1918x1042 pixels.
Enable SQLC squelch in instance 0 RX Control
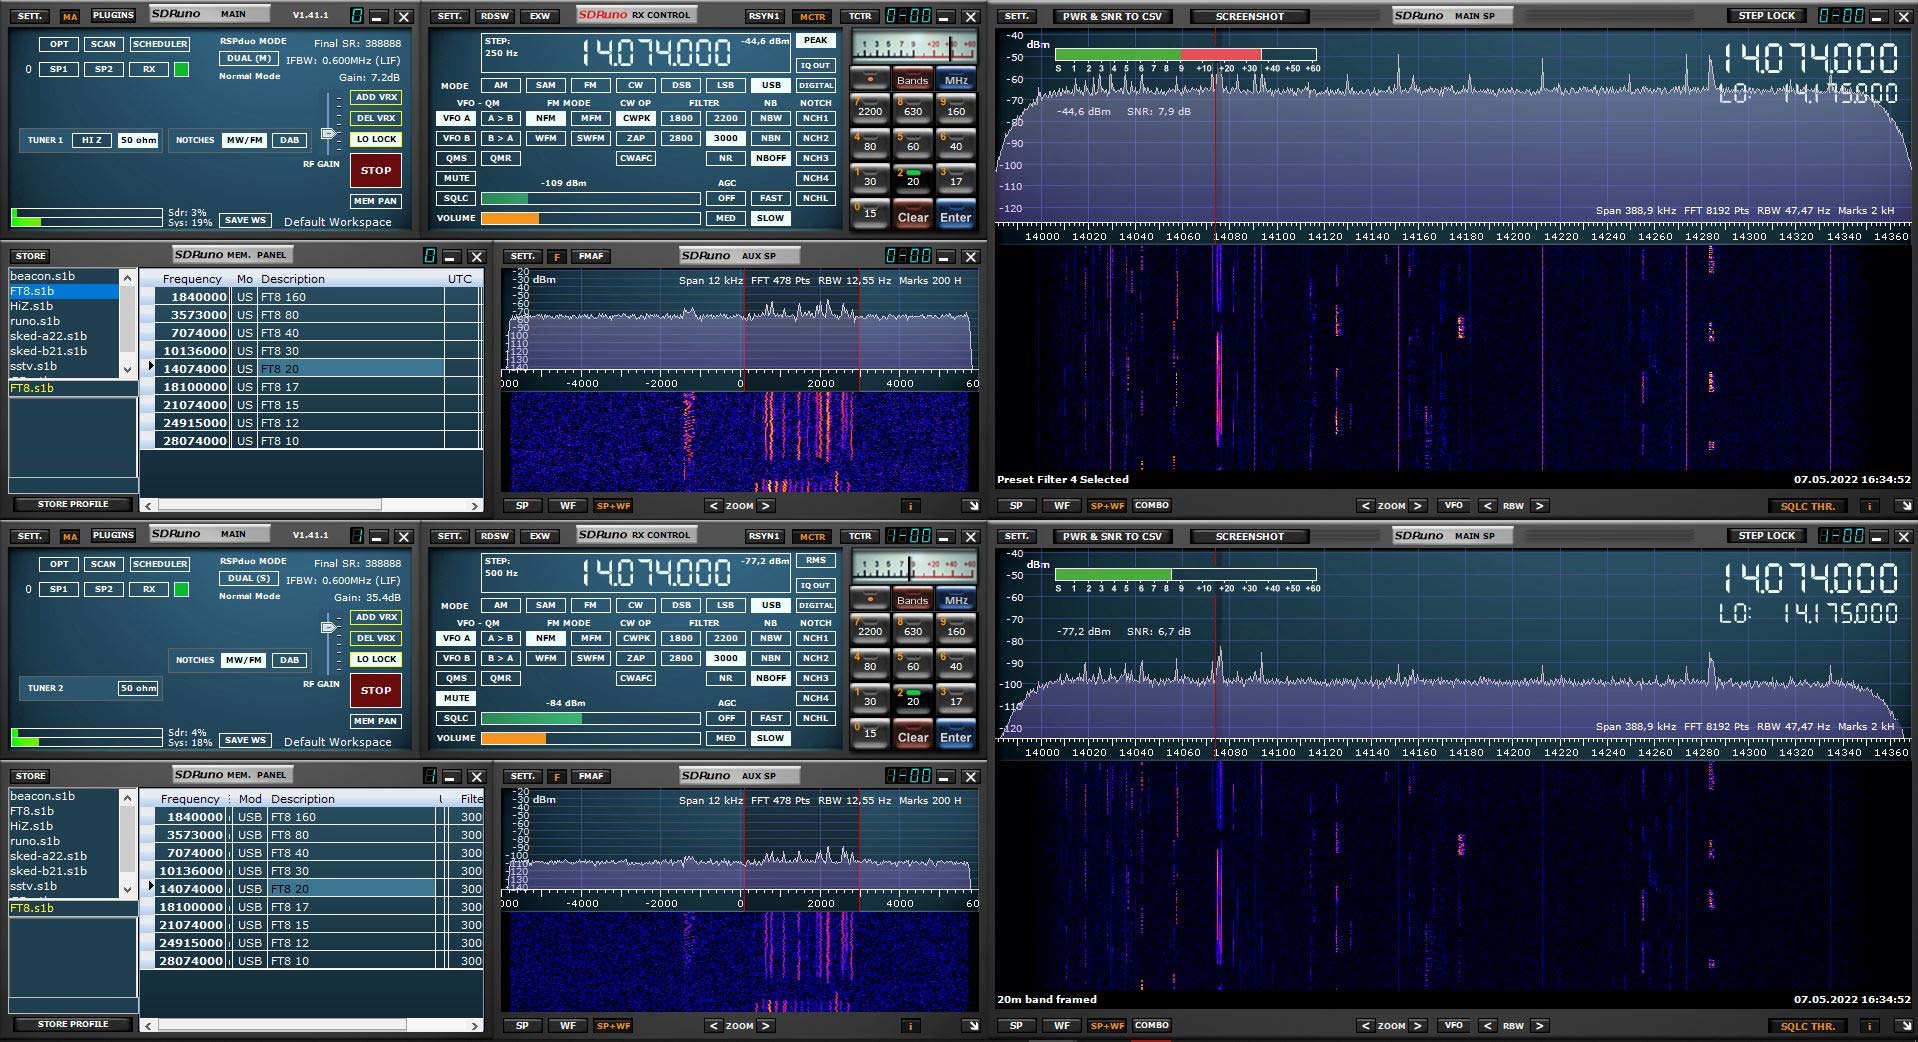(x=456, y=198)
